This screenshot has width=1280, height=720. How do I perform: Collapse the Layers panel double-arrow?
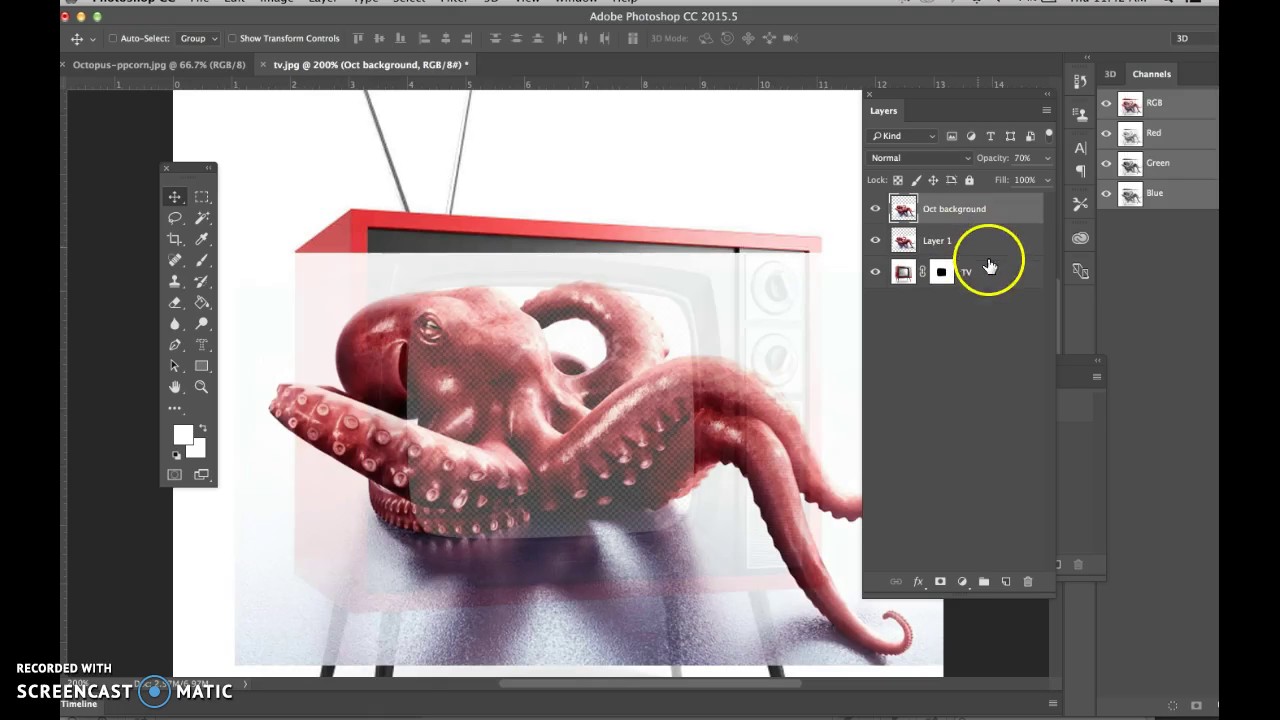pyautogui.click(x=1047, y=95)
